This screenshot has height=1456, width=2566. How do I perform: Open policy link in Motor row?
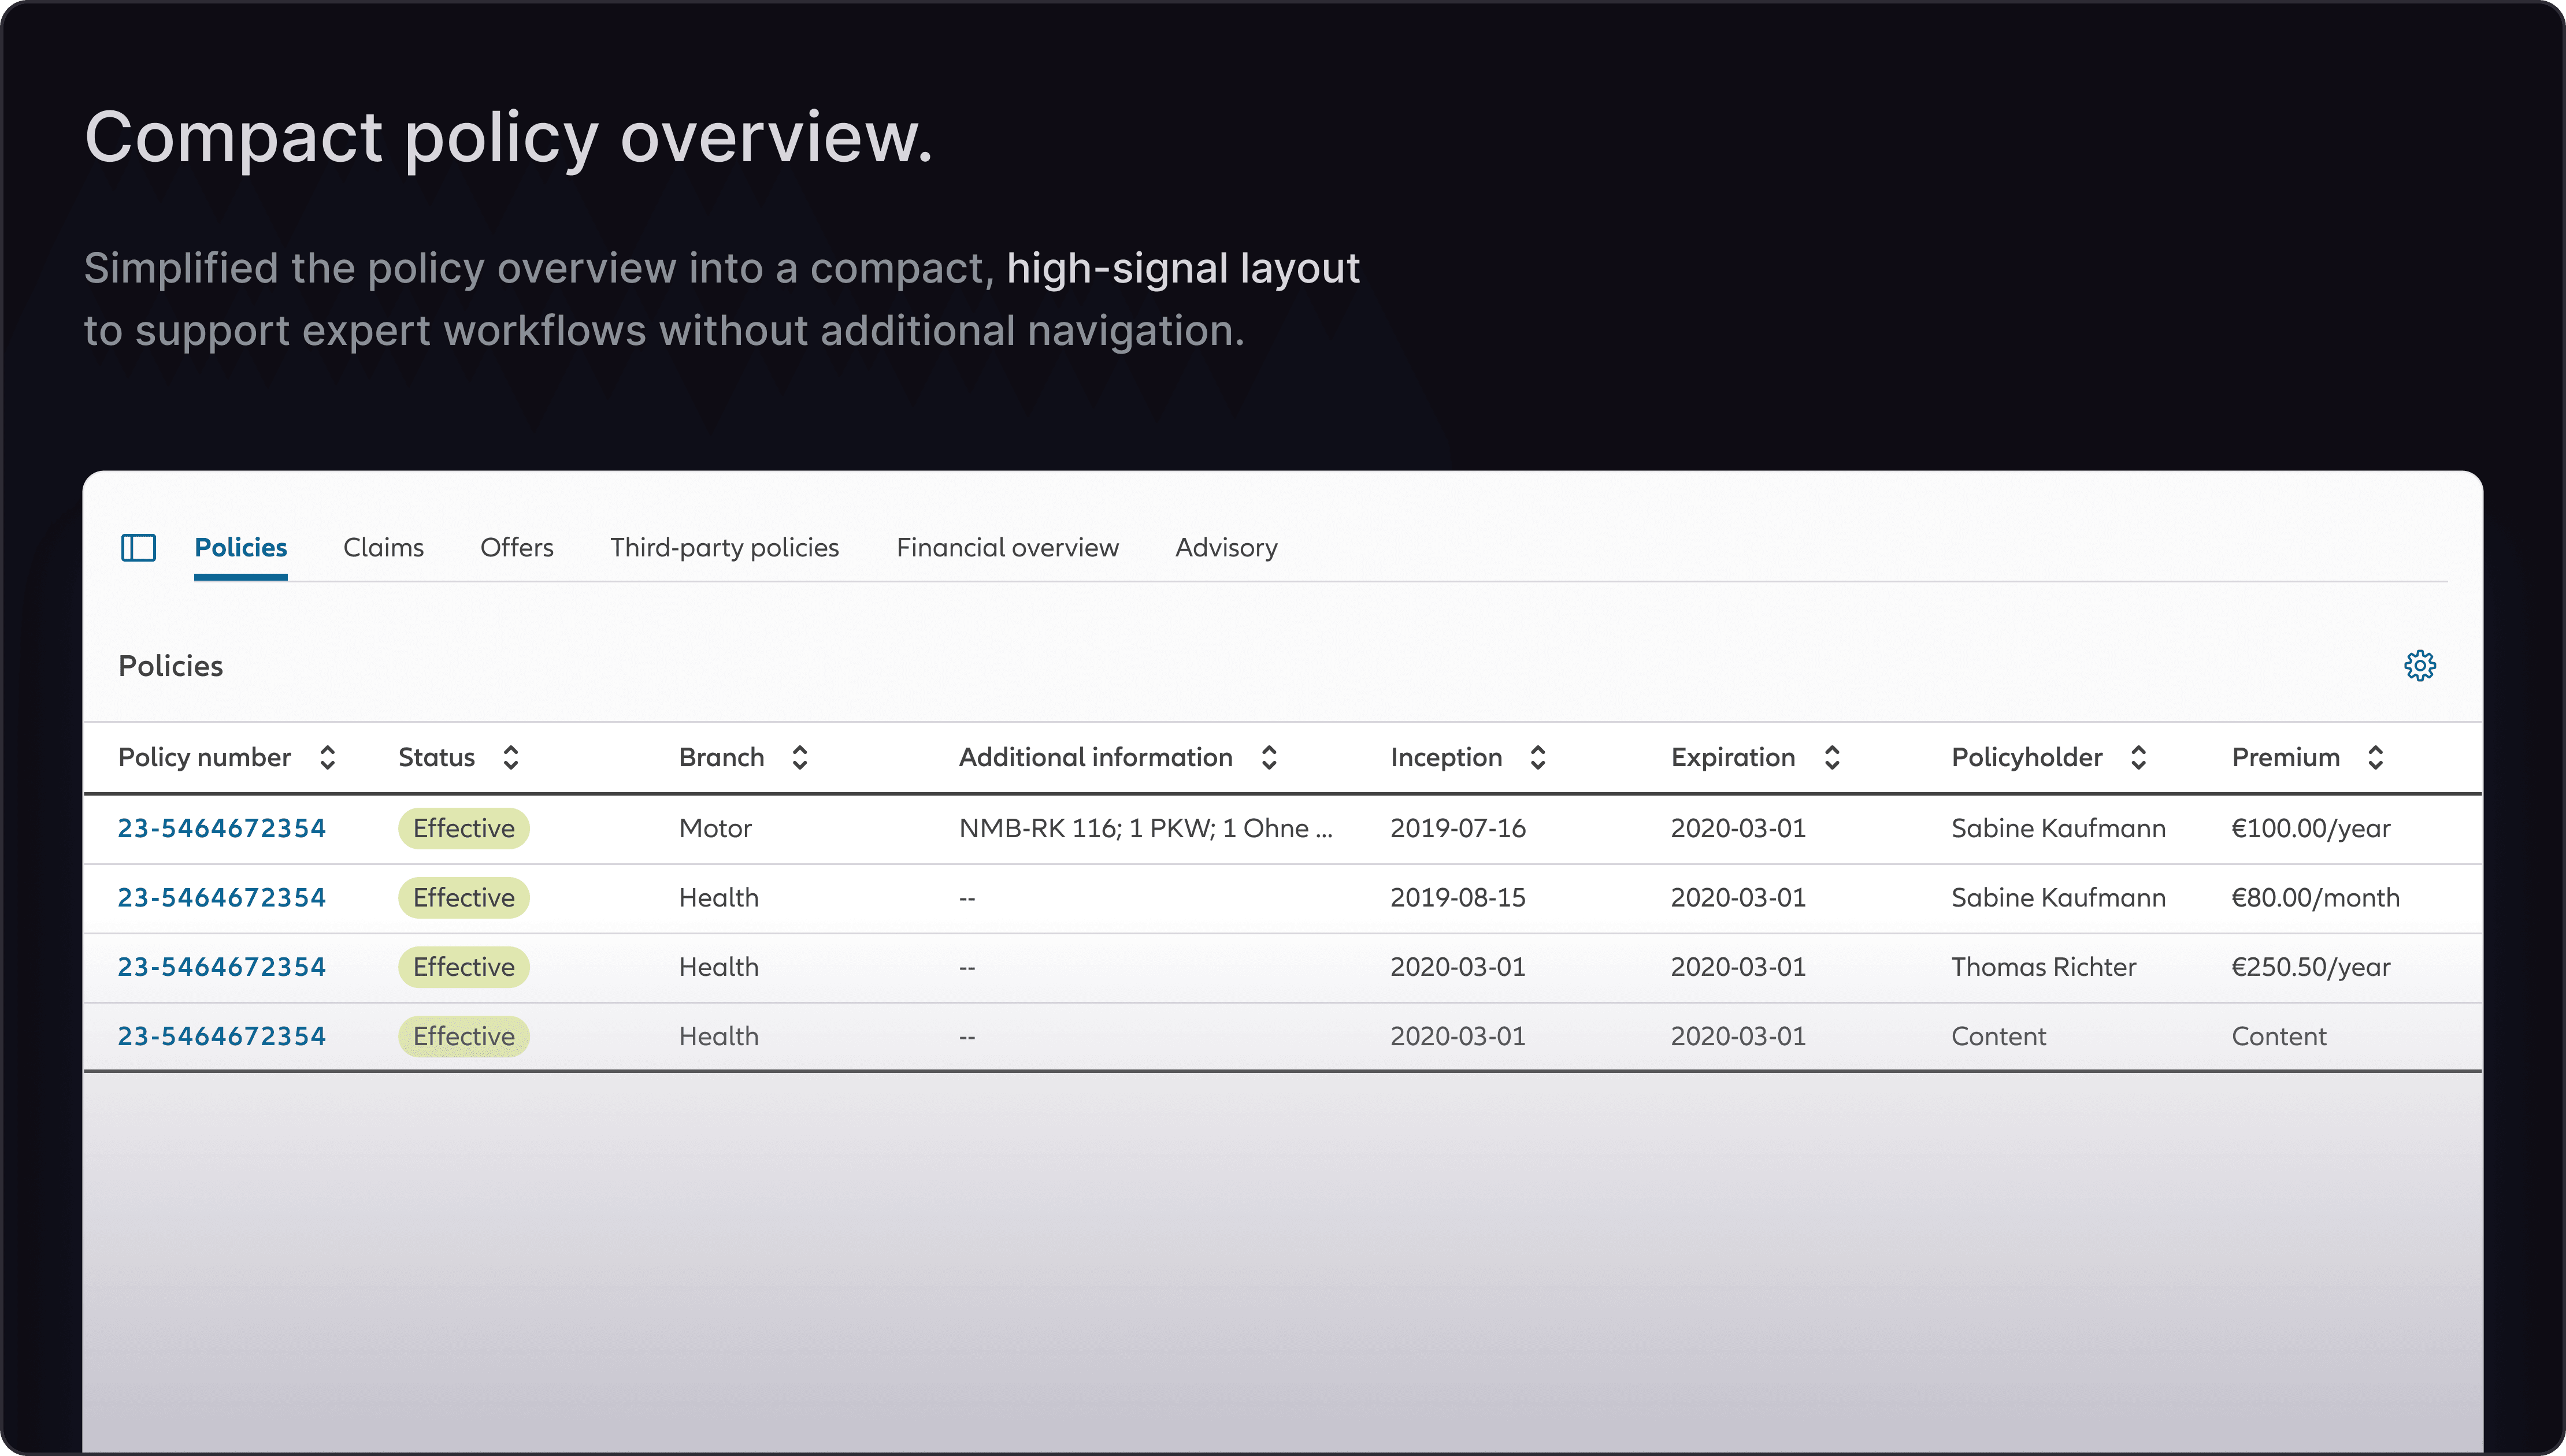(x=221, y=828)
